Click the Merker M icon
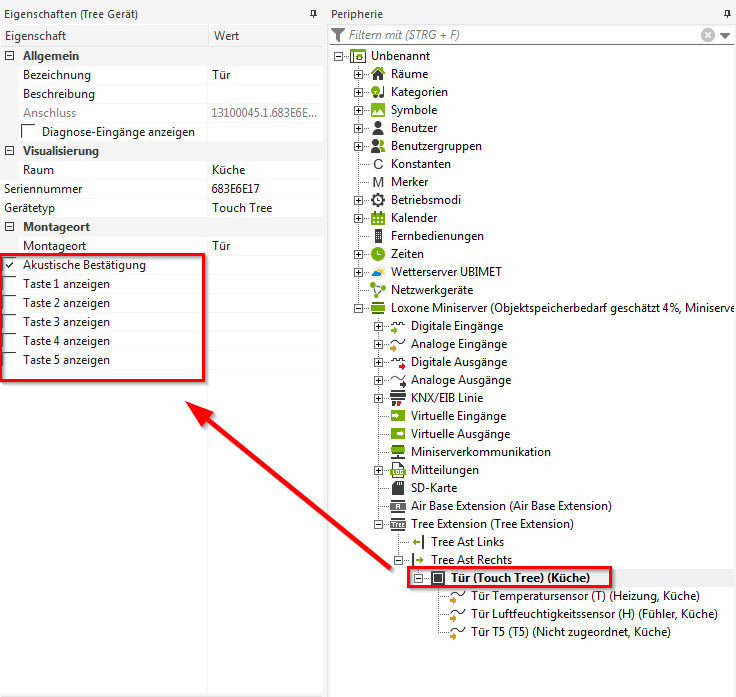736x697 pixels. (x=378, y=182)
